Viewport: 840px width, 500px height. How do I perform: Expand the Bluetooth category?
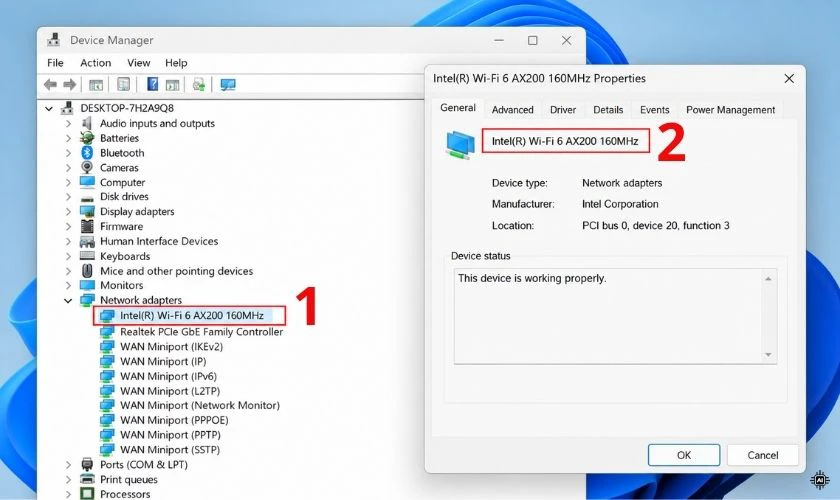click(x=68, y=153)
